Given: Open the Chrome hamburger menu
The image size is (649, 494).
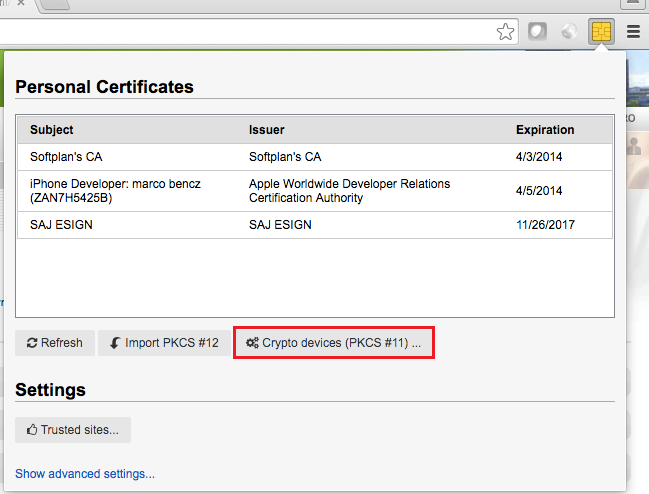Looking at the screenshot, I should [633, 31].
